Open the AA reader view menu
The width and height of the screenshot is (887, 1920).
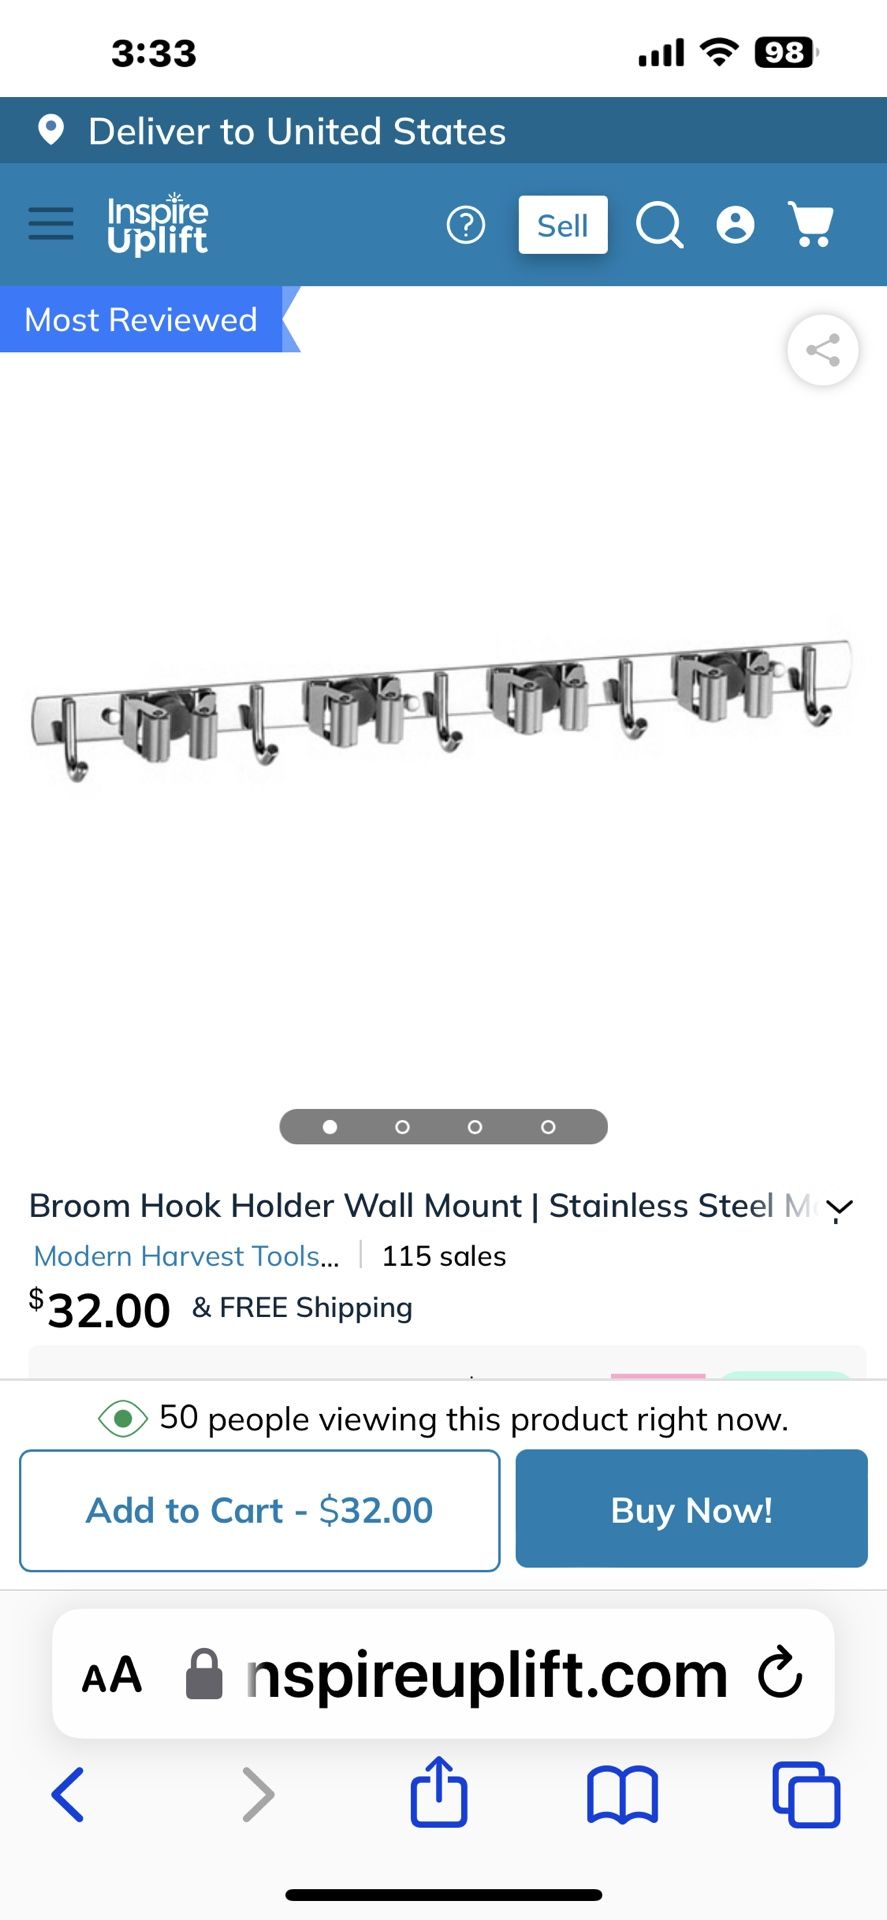tap(112, 1675)
